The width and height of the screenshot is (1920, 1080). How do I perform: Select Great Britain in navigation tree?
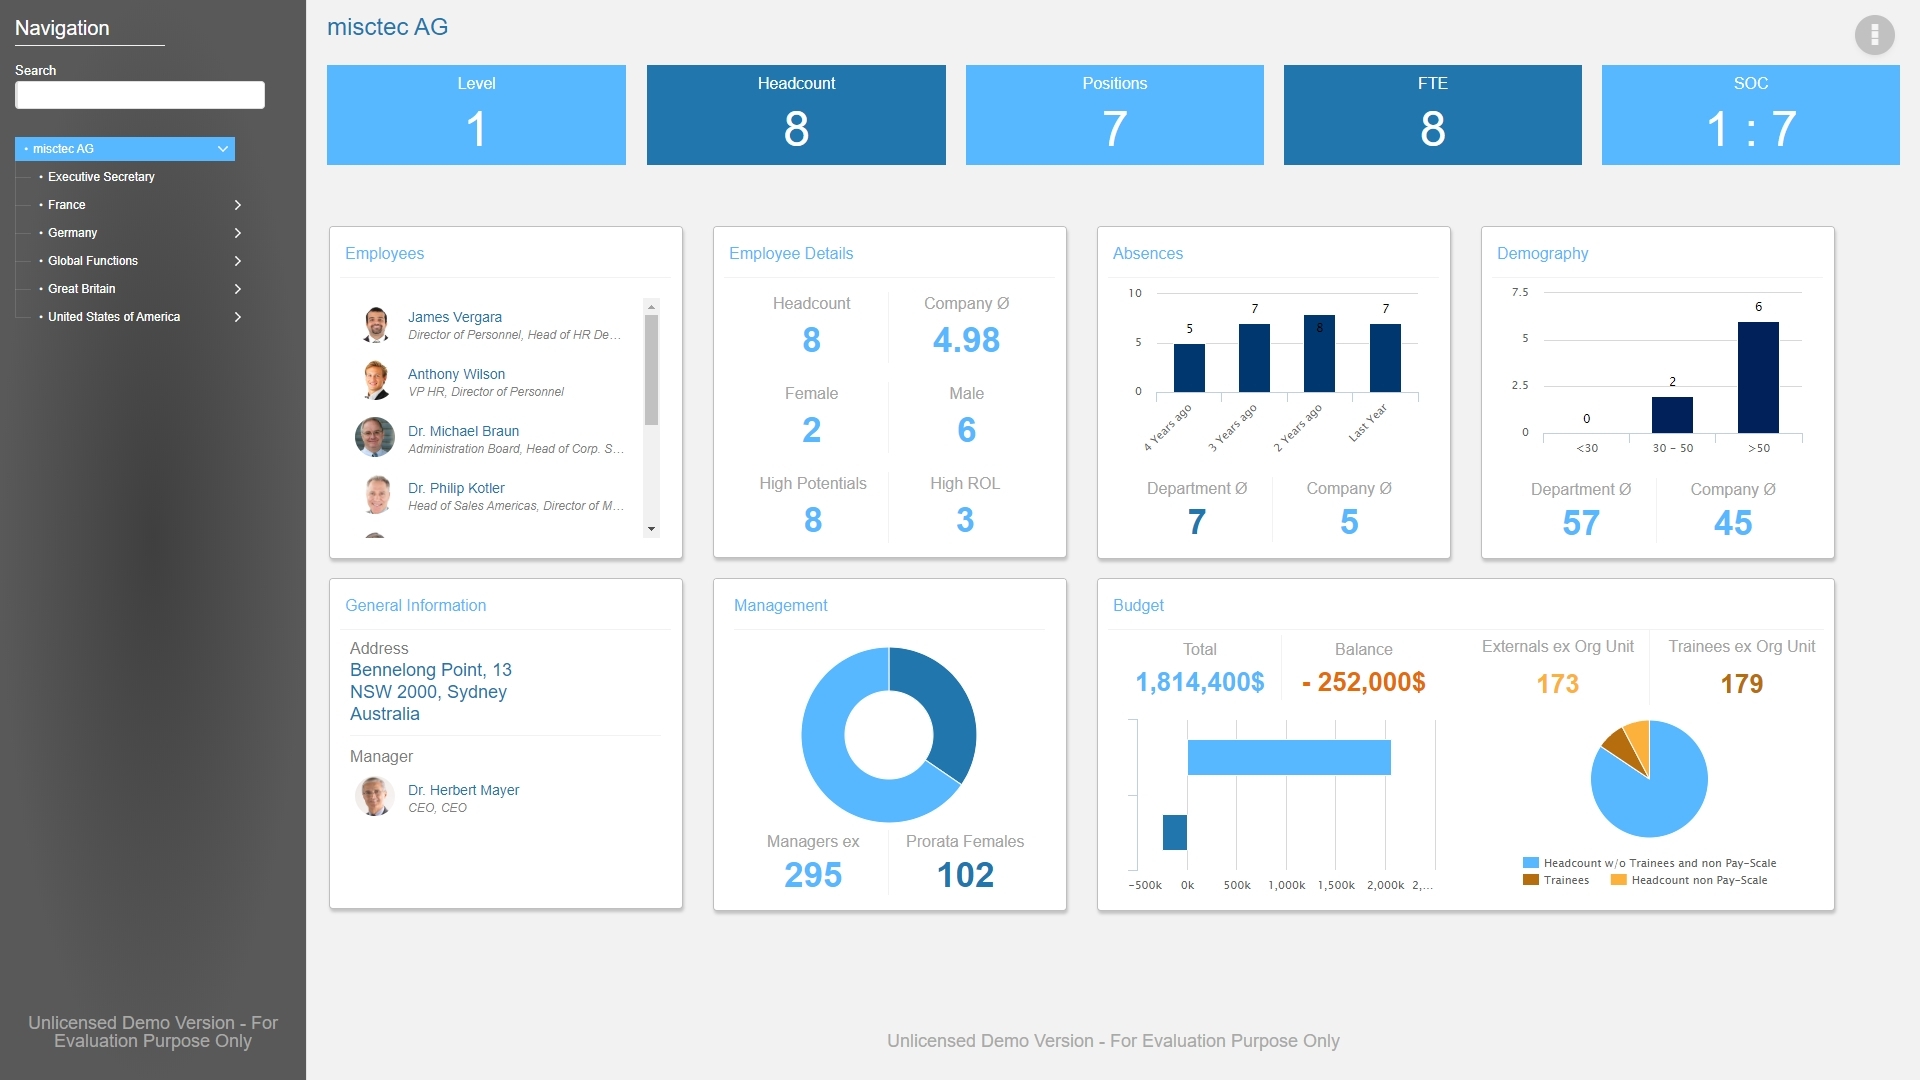(x=82, y=289)
